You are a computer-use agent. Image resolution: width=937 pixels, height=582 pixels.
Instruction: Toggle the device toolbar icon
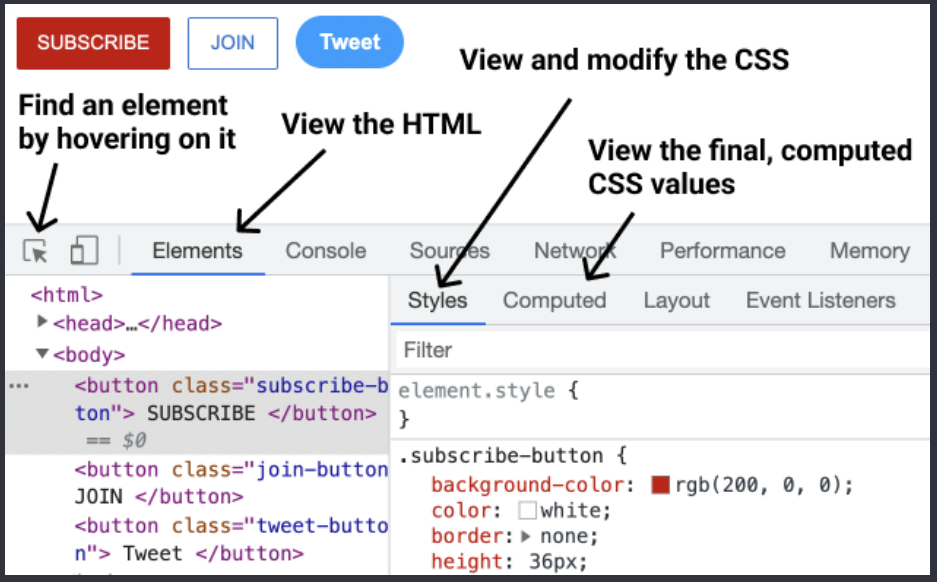(84, 250)
